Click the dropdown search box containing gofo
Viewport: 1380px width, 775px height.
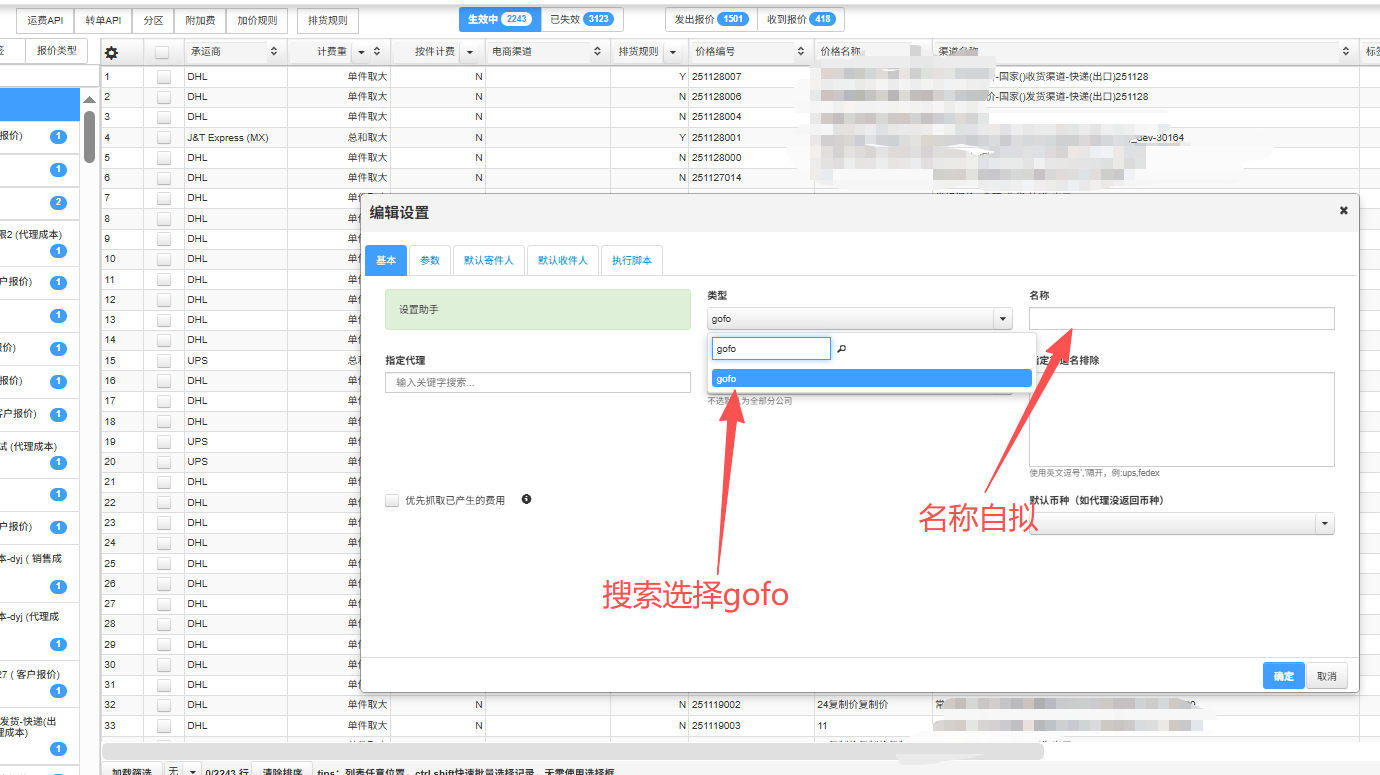pyautogui.click(x=771, y=348)
